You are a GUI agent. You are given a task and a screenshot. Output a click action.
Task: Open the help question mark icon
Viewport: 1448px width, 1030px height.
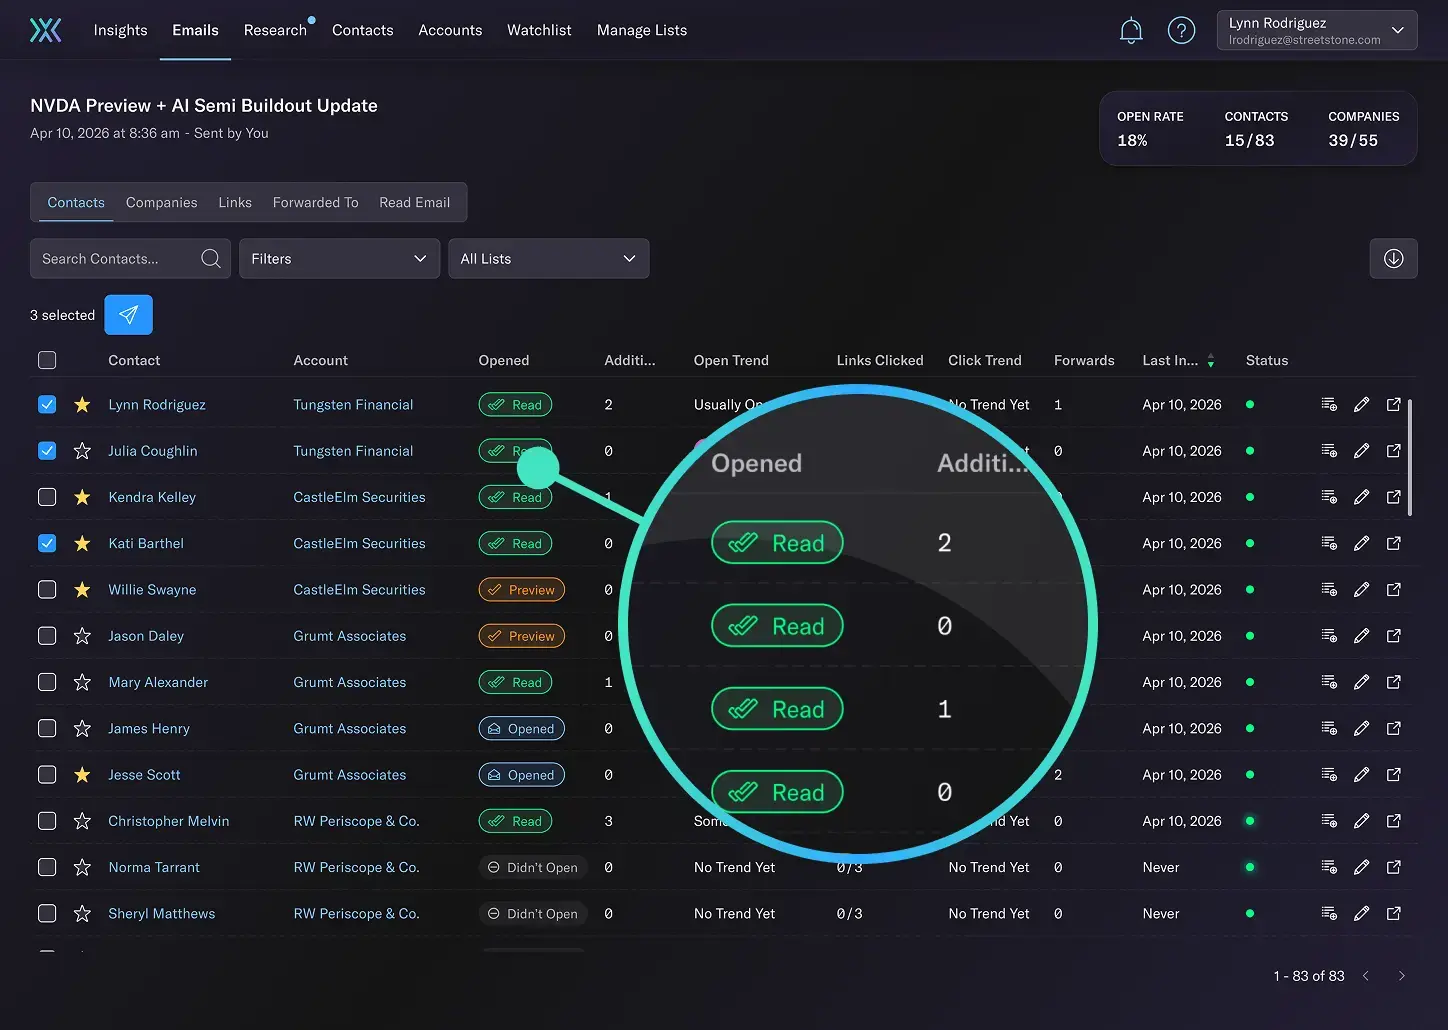pos(1181,31)
